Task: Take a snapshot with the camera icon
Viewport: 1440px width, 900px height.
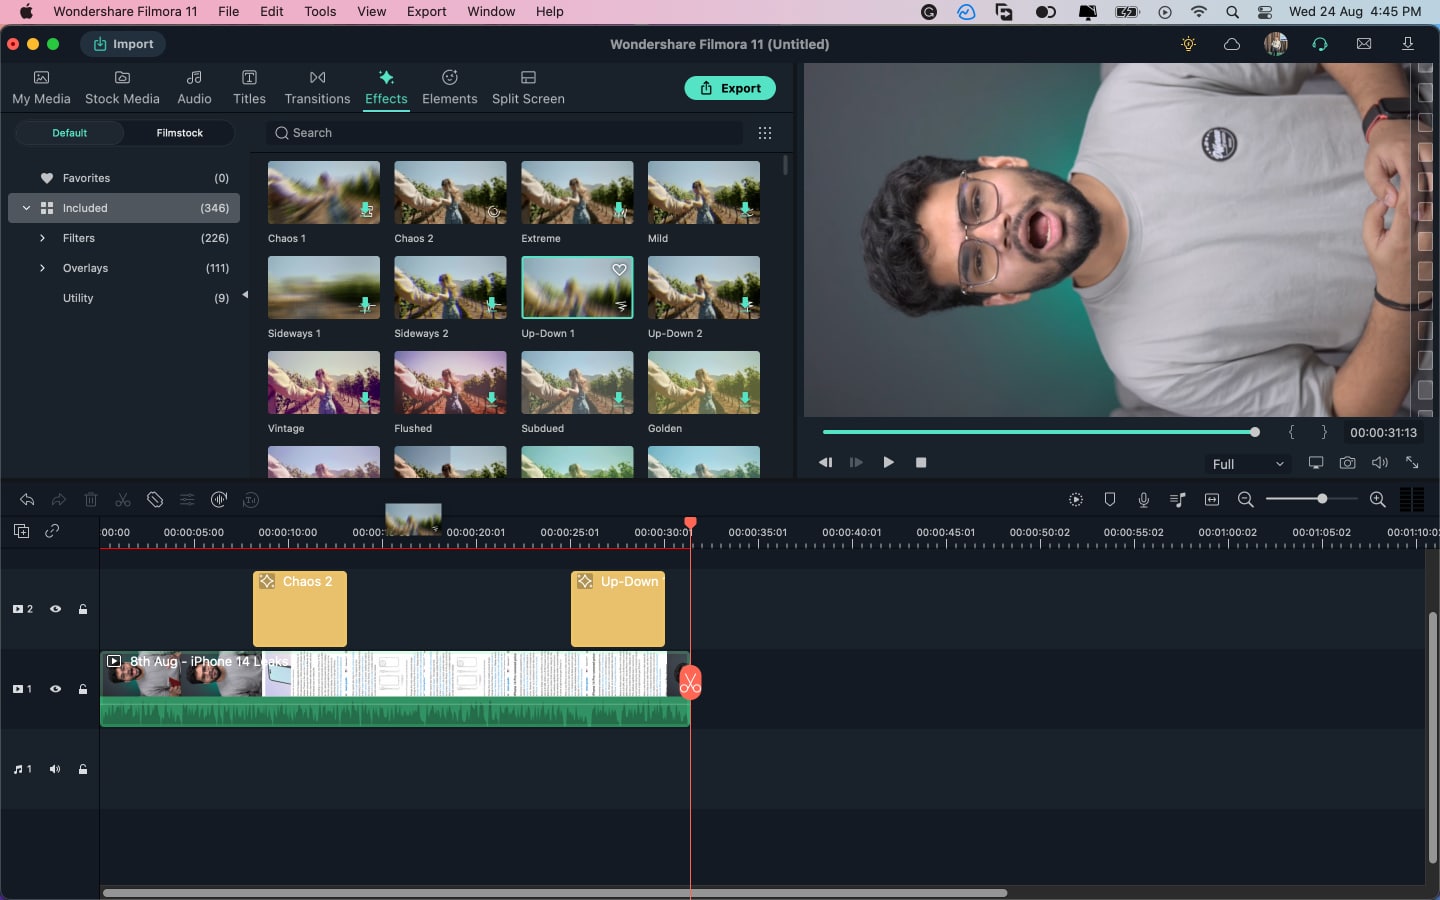Action: coord(1348,463)
